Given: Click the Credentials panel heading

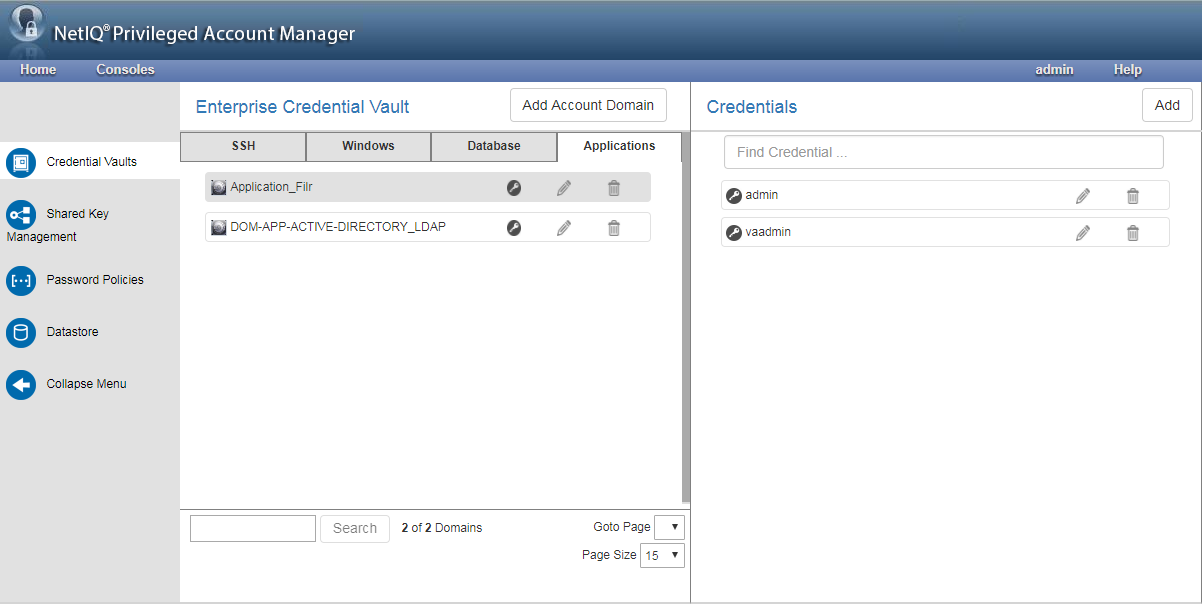Looking at the screenshot, I should [752, 107].
